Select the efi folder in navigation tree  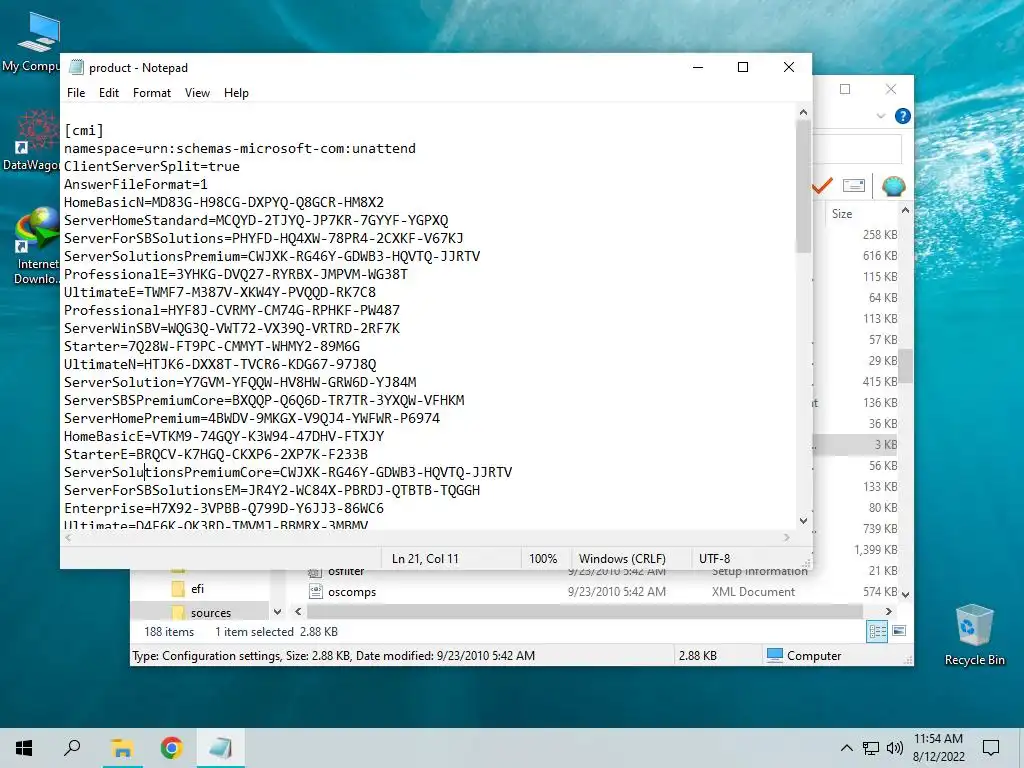tap(197, 588)
